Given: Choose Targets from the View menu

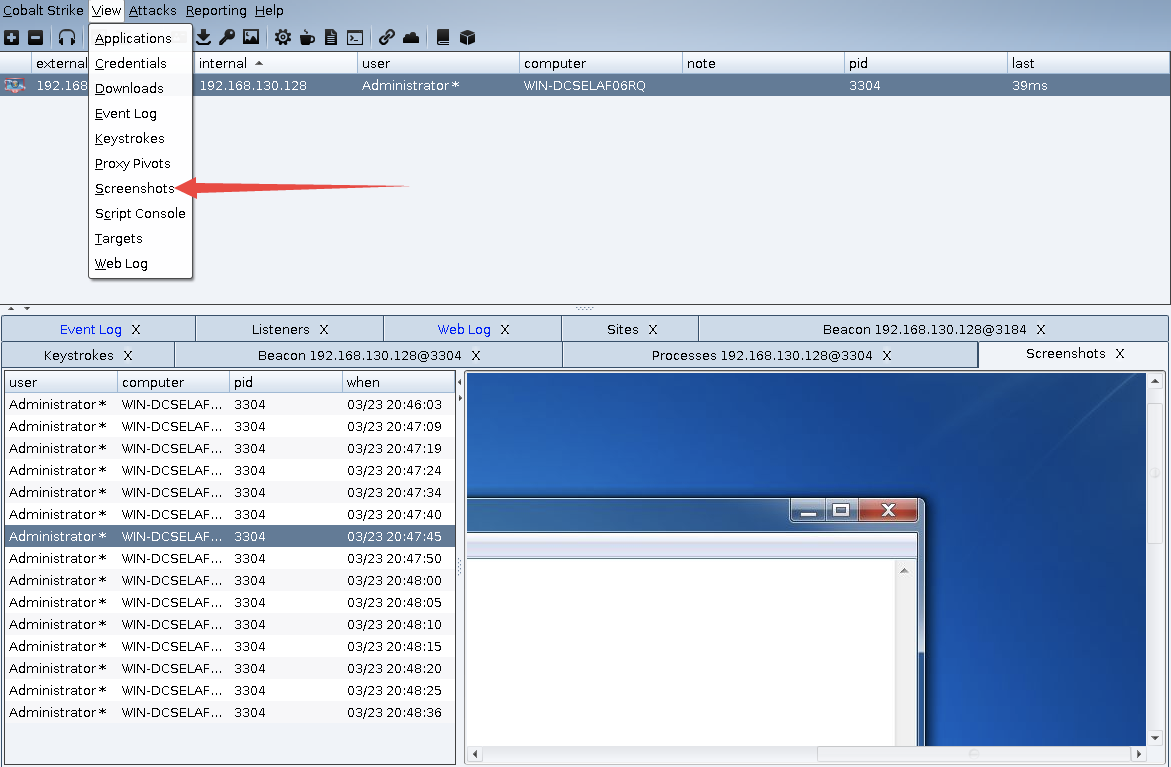Looking at the screenshot, I should tap(140, 238).
